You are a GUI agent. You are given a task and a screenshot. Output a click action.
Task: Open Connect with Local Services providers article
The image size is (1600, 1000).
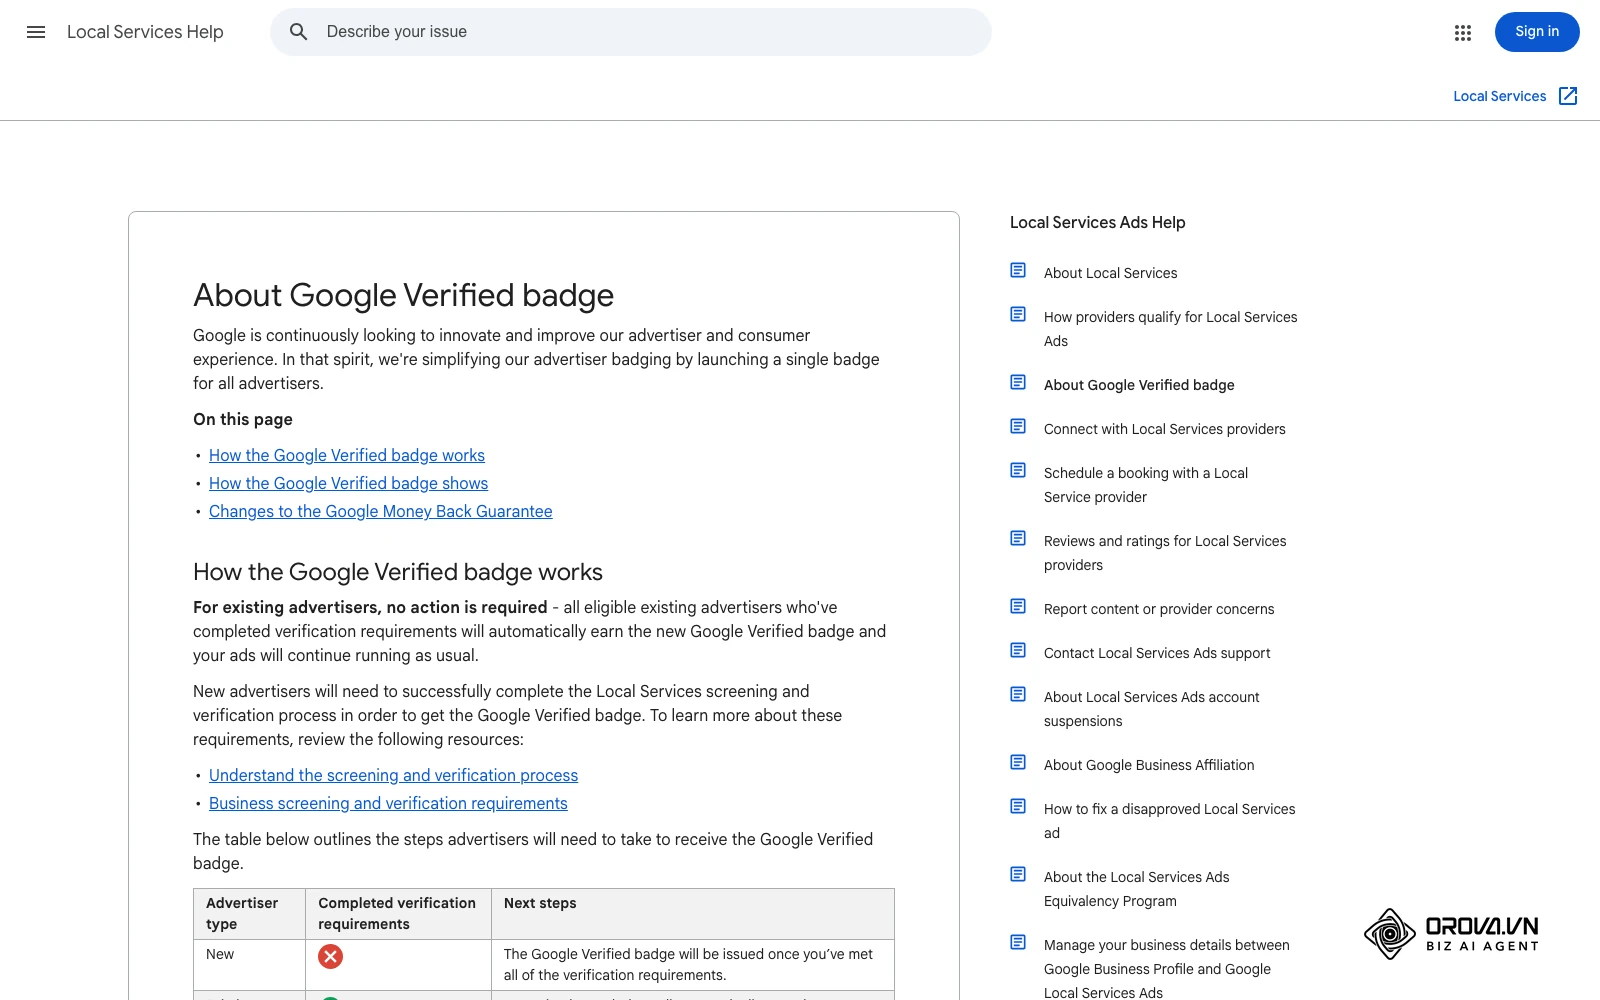(x=1165, y=429)
